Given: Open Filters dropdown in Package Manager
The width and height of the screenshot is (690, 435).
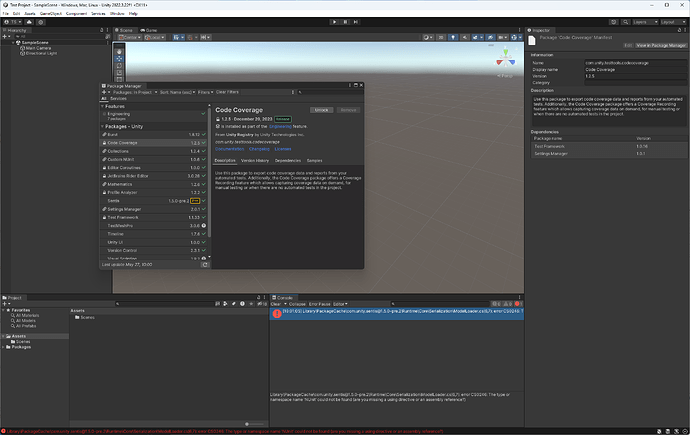Looking at the screenshot, I should coord(205,92).
